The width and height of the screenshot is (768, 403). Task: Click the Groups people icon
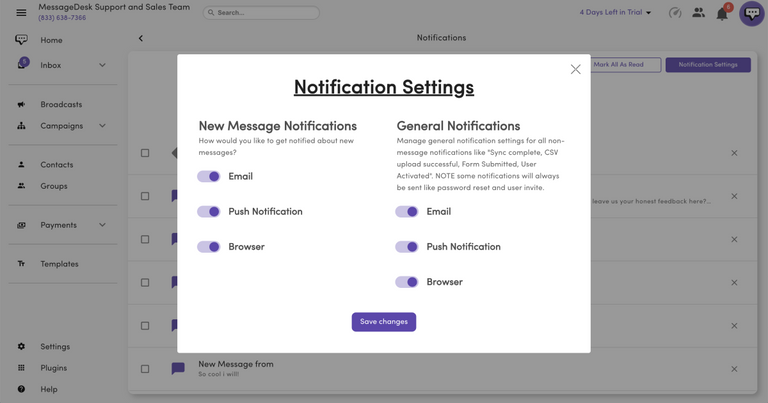[21, 186]
